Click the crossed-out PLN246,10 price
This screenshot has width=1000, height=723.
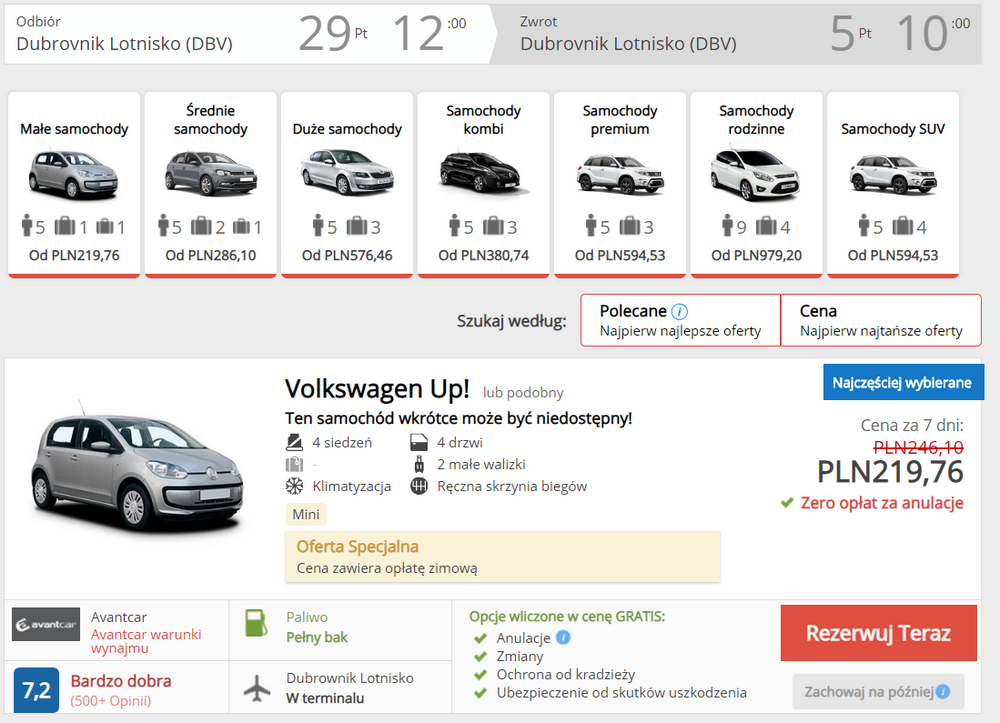pyautogui.click(x=918, y=448)
